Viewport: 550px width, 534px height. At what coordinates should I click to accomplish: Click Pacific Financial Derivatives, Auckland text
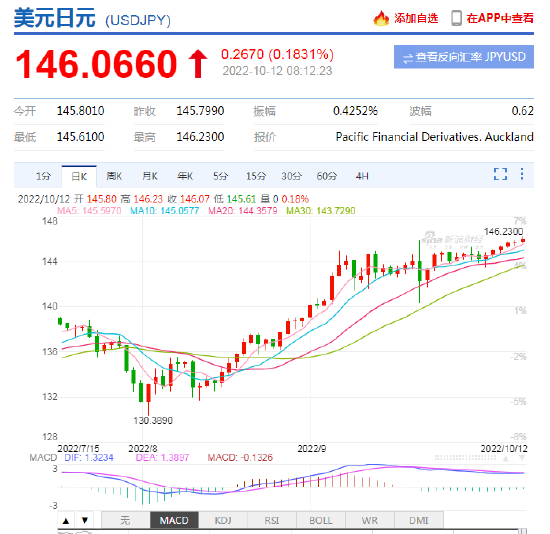point(435,137)
